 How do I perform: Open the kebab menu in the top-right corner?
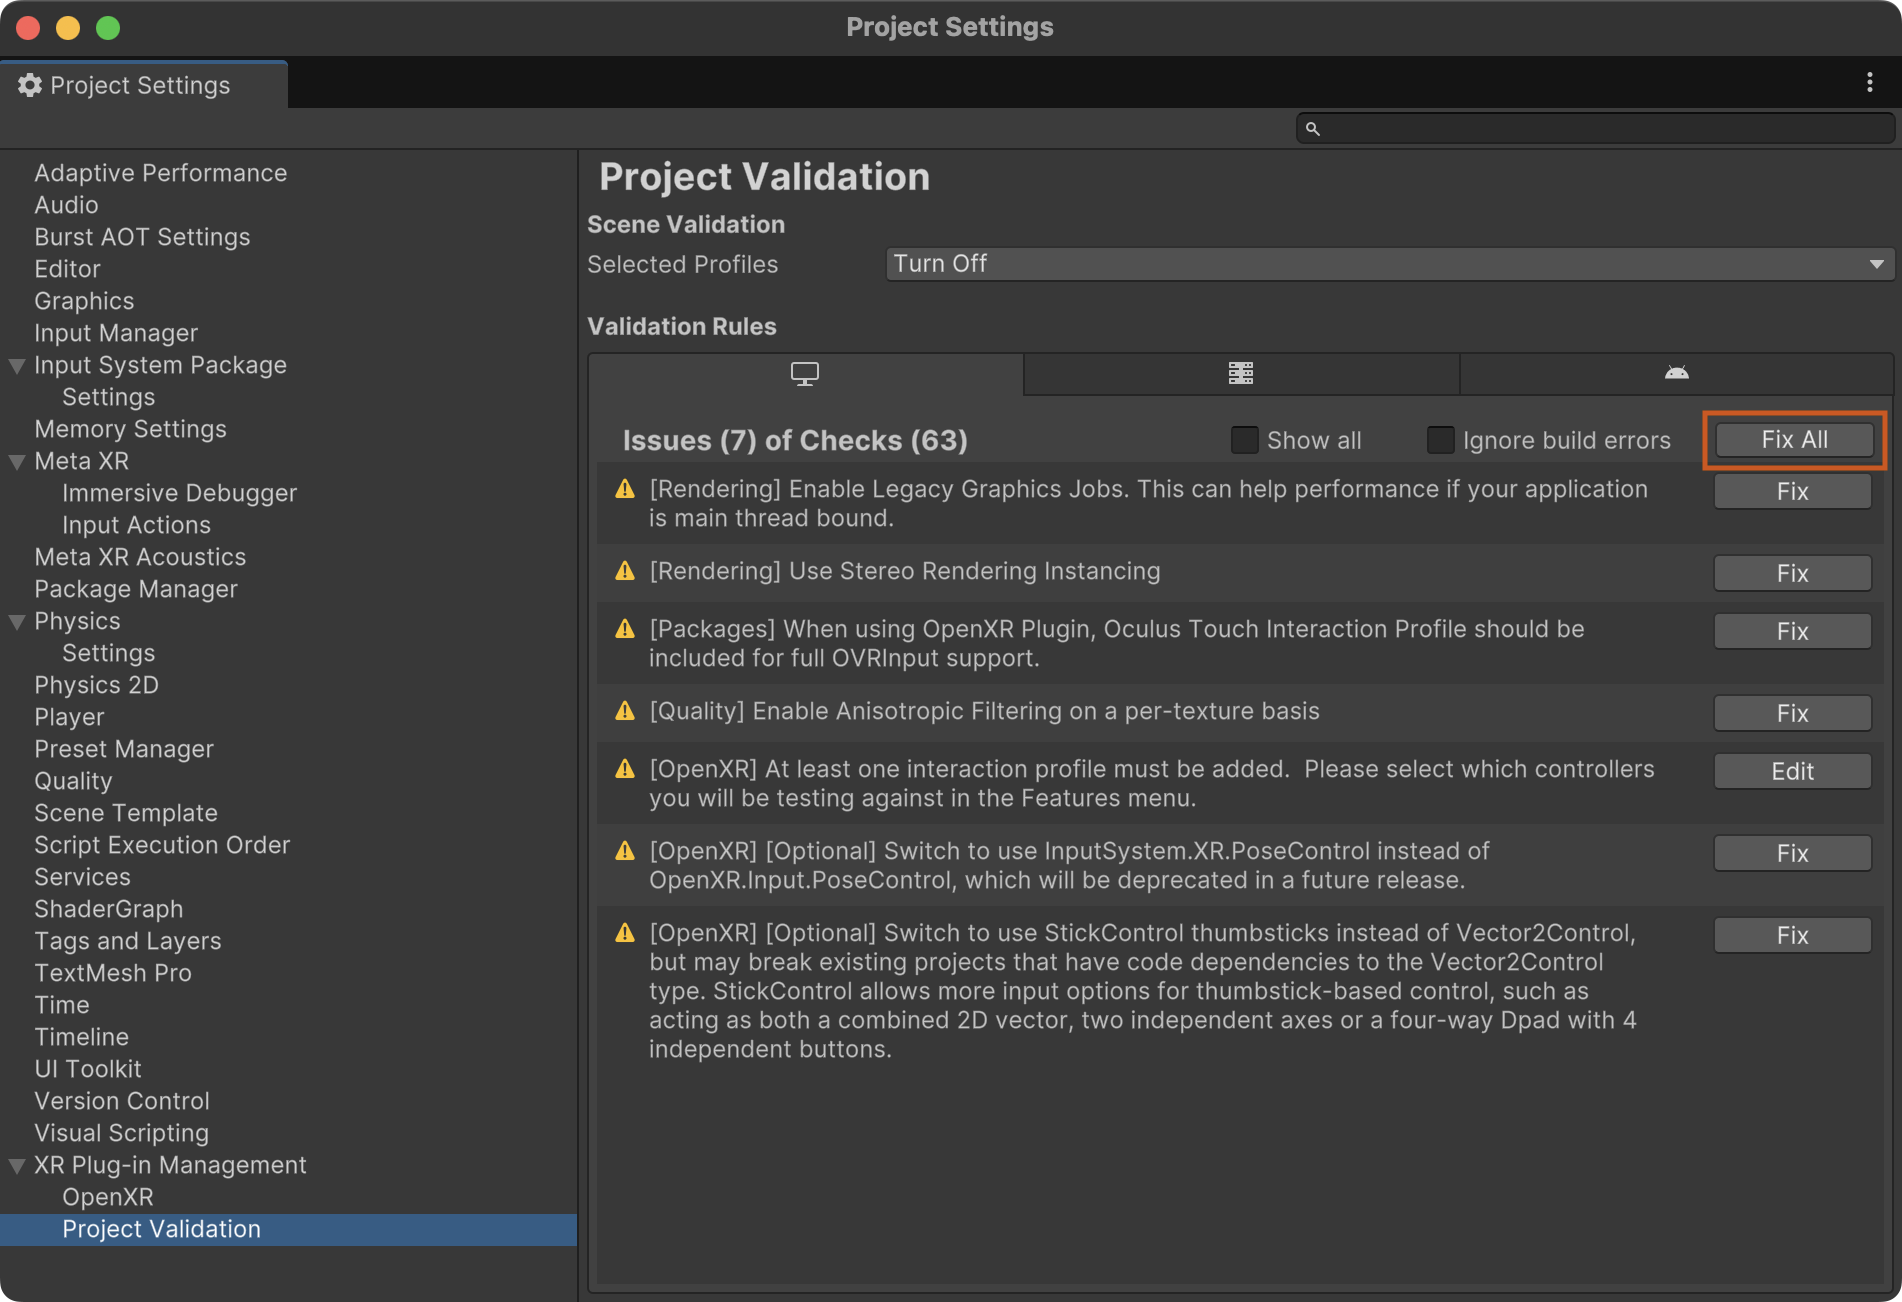tap(1871, 83)
